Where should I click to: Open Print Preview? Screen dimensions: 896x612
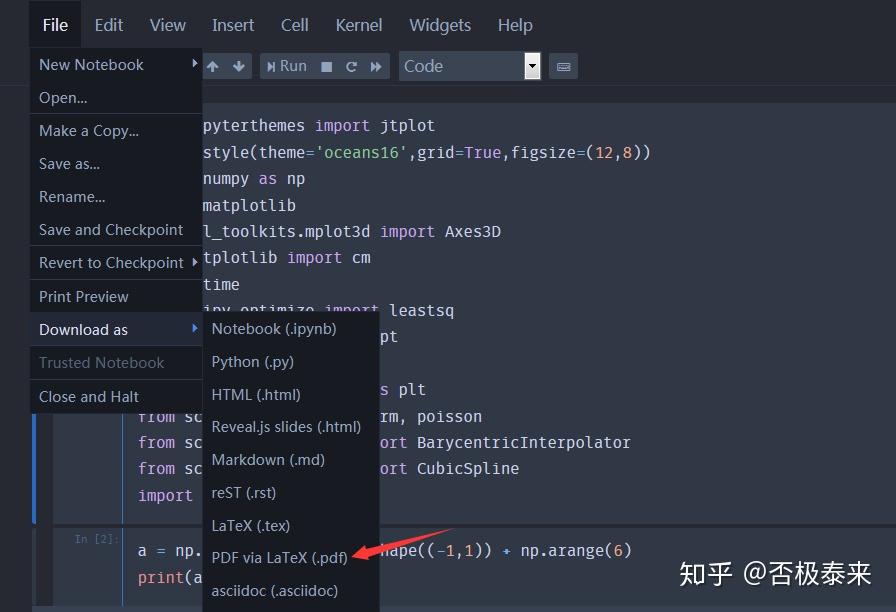(83, 296)
